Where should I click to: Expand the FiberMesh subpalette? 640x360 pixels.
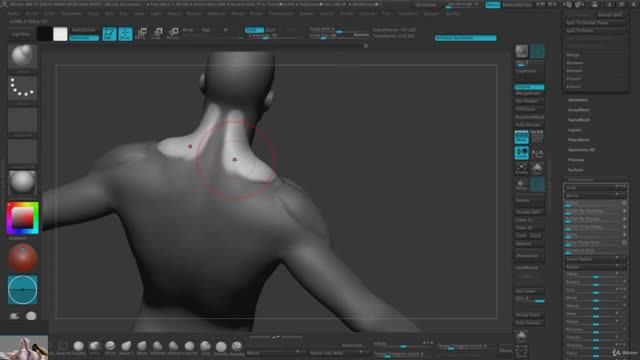tap(578, 140)
